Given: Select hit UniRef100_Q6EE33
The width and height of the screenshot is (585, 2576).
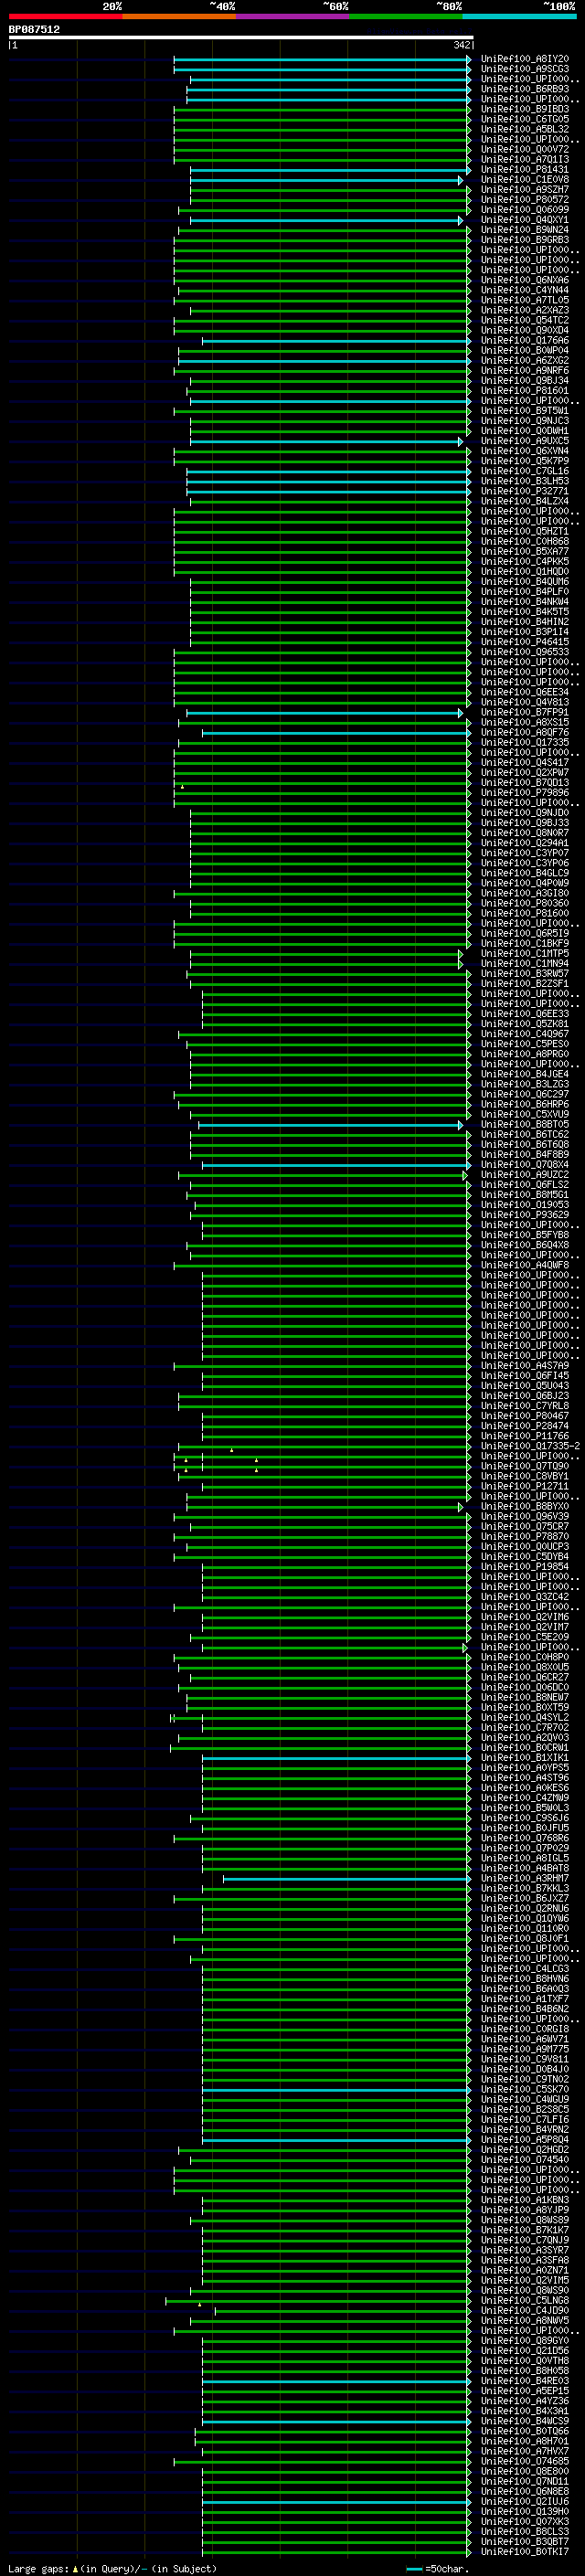Looking at the screenshot, I should [x=525, y=1014].
